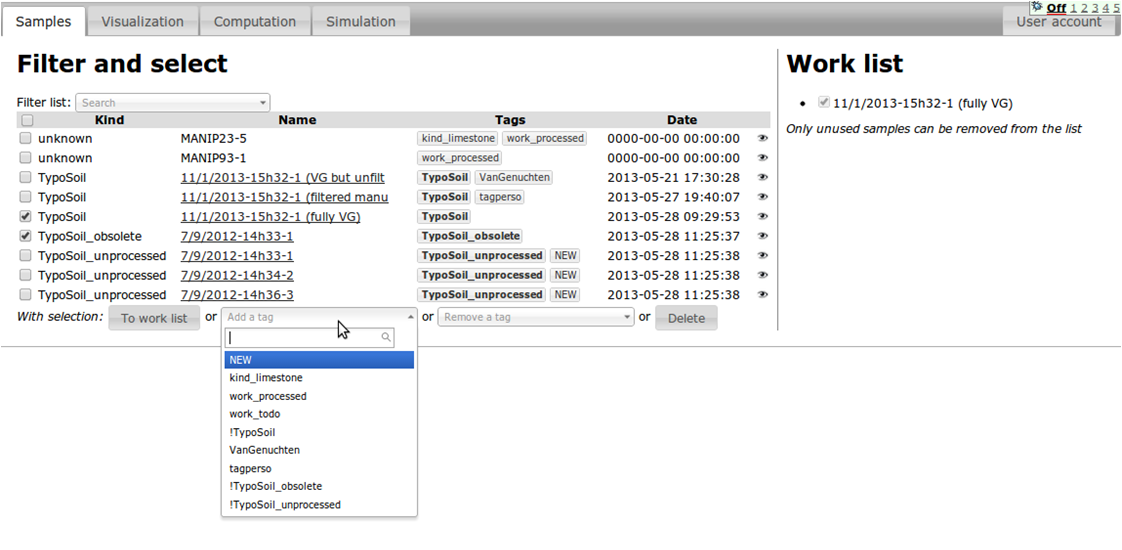Click the NEW badge on the 7/9/2012-14h34-2 row
This screenshot has width=1122, height=550.
click(x=565, y=275)
